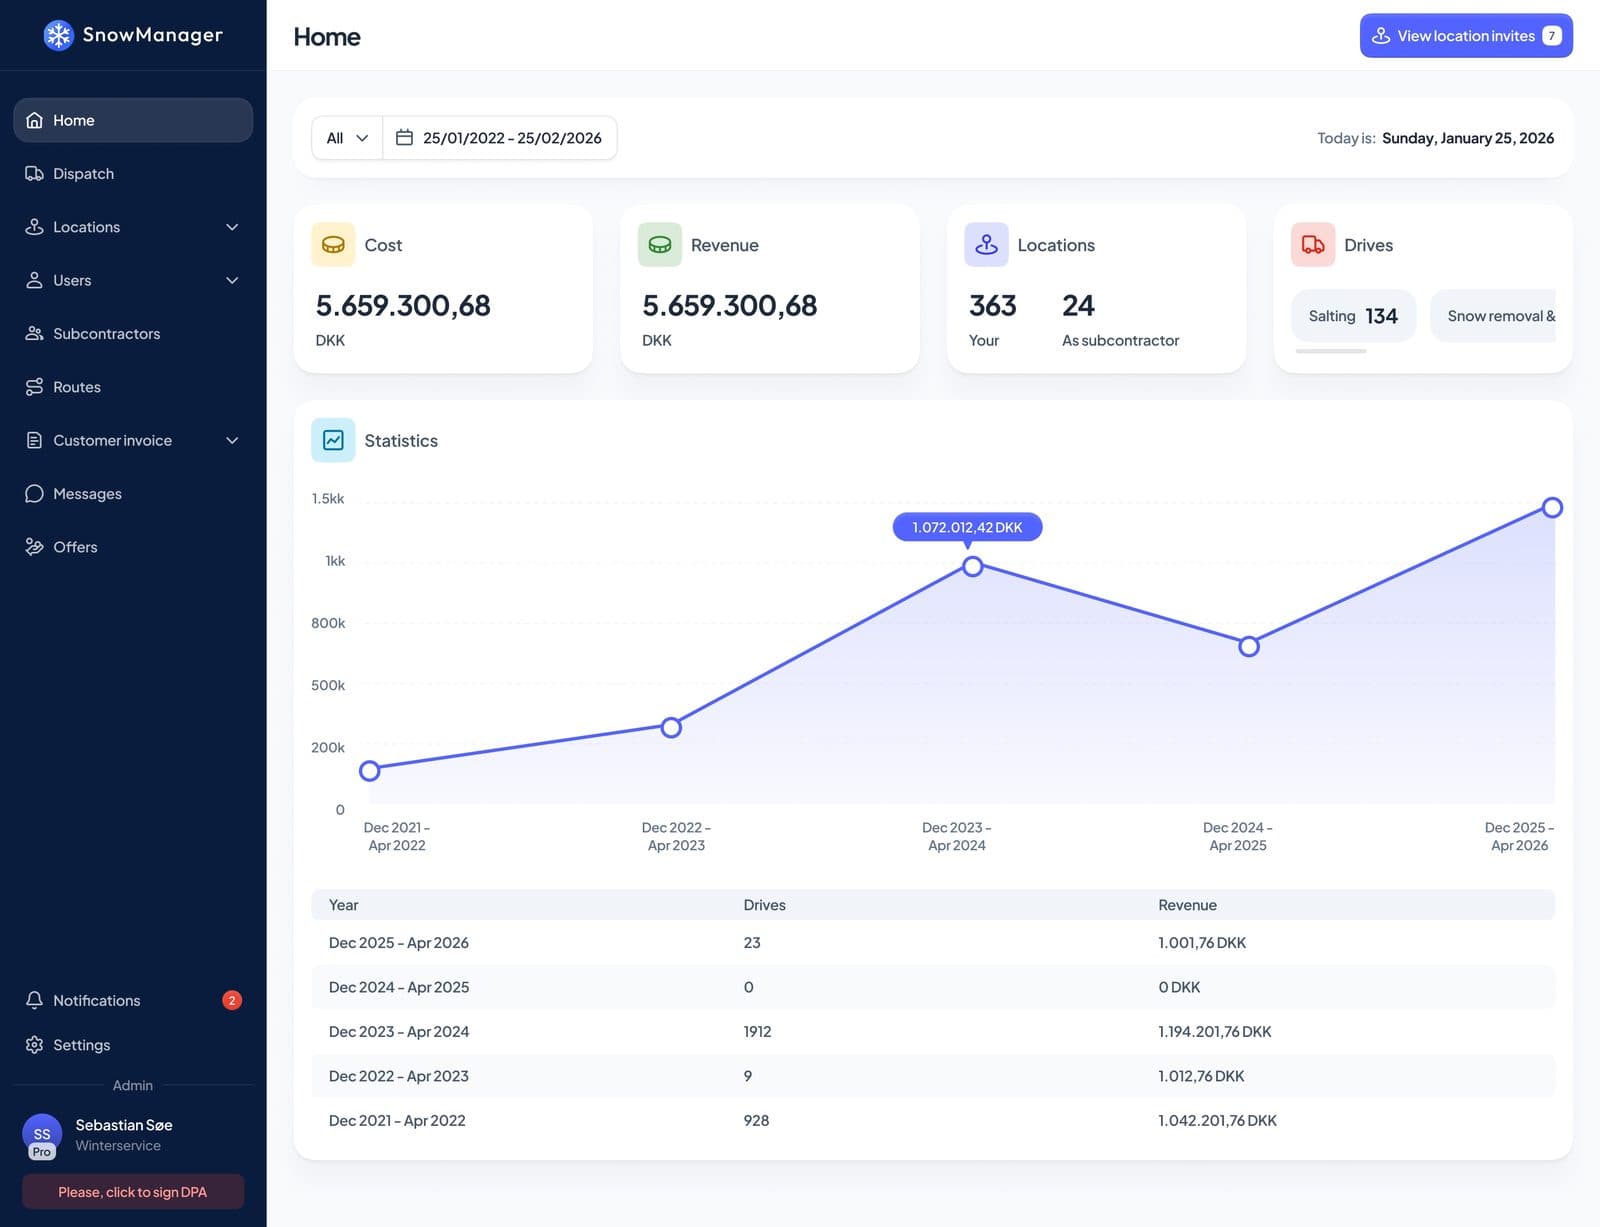Click the SS user avatar

[42, 1134]
